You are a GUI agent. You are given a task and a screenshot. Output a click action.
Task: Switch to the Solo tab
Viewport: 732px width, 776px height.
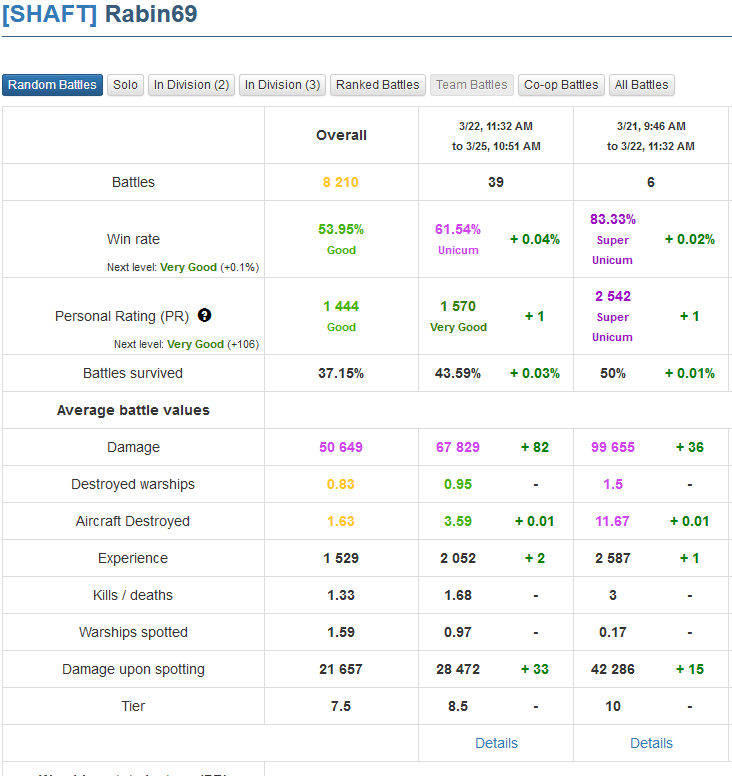pyautogui.click(x=126, y=85)
